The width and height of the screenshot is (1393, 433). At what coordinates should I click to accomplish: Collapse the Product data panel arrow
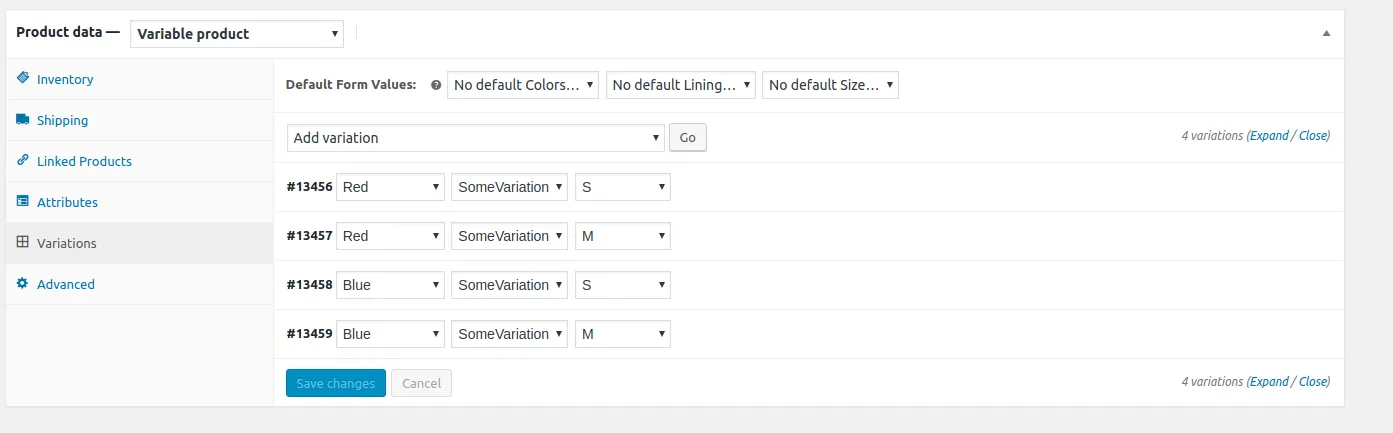coord(1326,33)
